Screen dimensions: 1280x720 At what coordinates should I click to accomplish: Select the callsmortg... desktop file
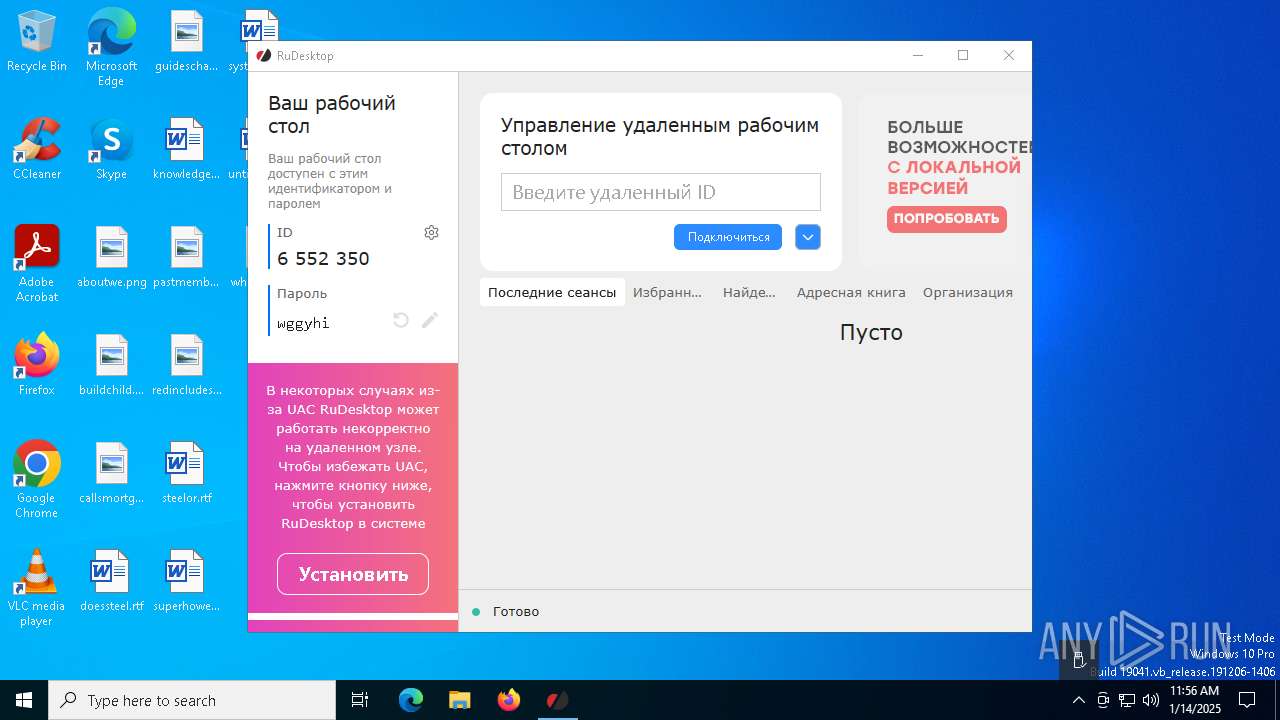pos(111,473)
